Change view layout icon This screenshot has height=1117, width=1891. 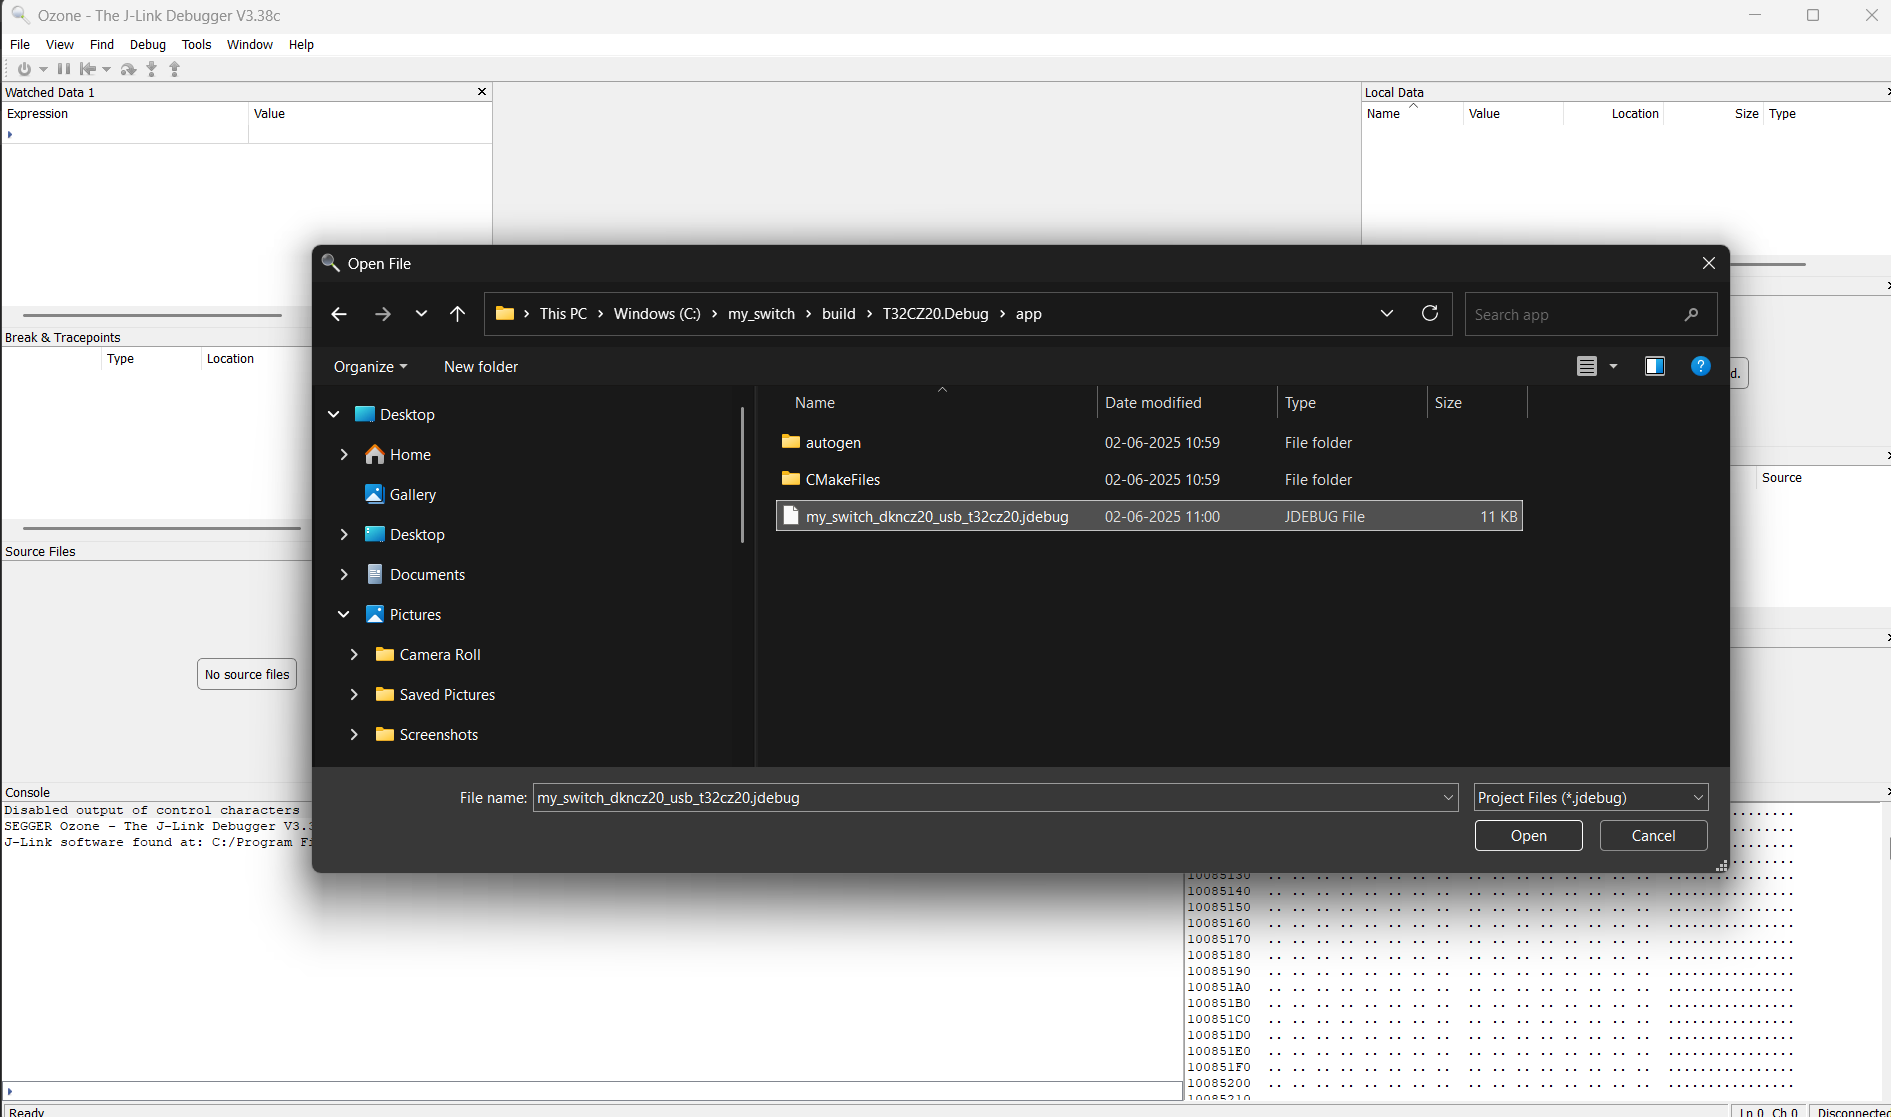pos(1587,366)
